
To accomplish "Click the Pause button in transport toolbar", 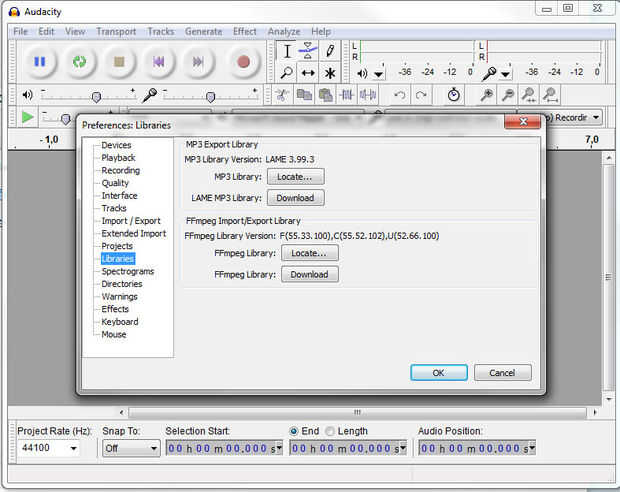I will (x=40, y=62).
